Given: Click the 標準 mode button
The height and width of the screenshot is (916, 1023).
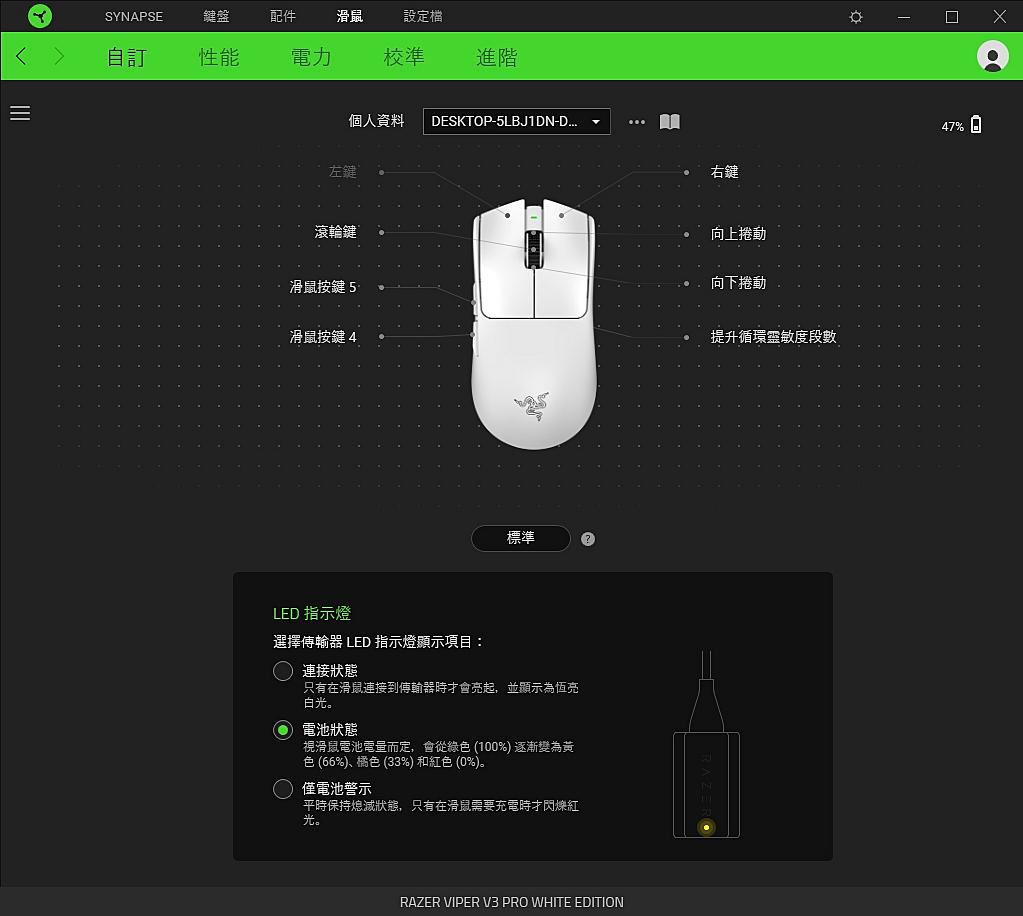Looking at the screenshot, I should pos(520,538).
